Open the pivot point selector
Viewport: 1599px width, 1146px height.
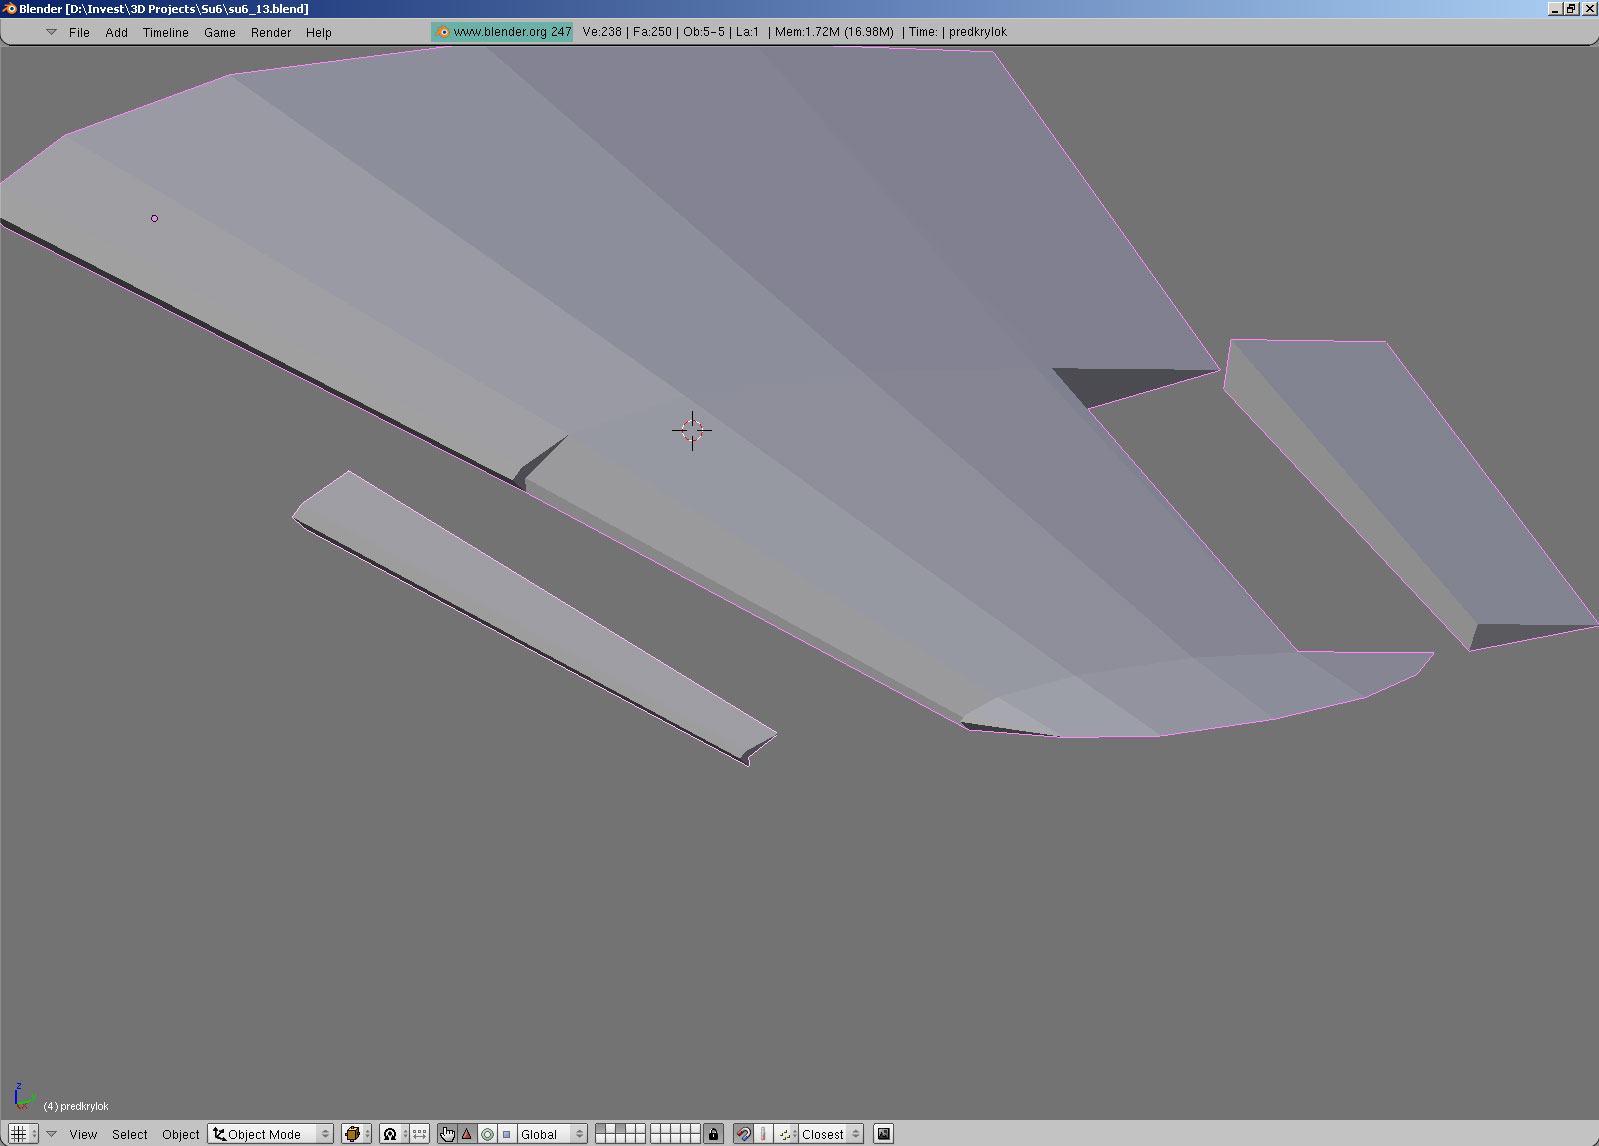click(x=394, y=1134)
